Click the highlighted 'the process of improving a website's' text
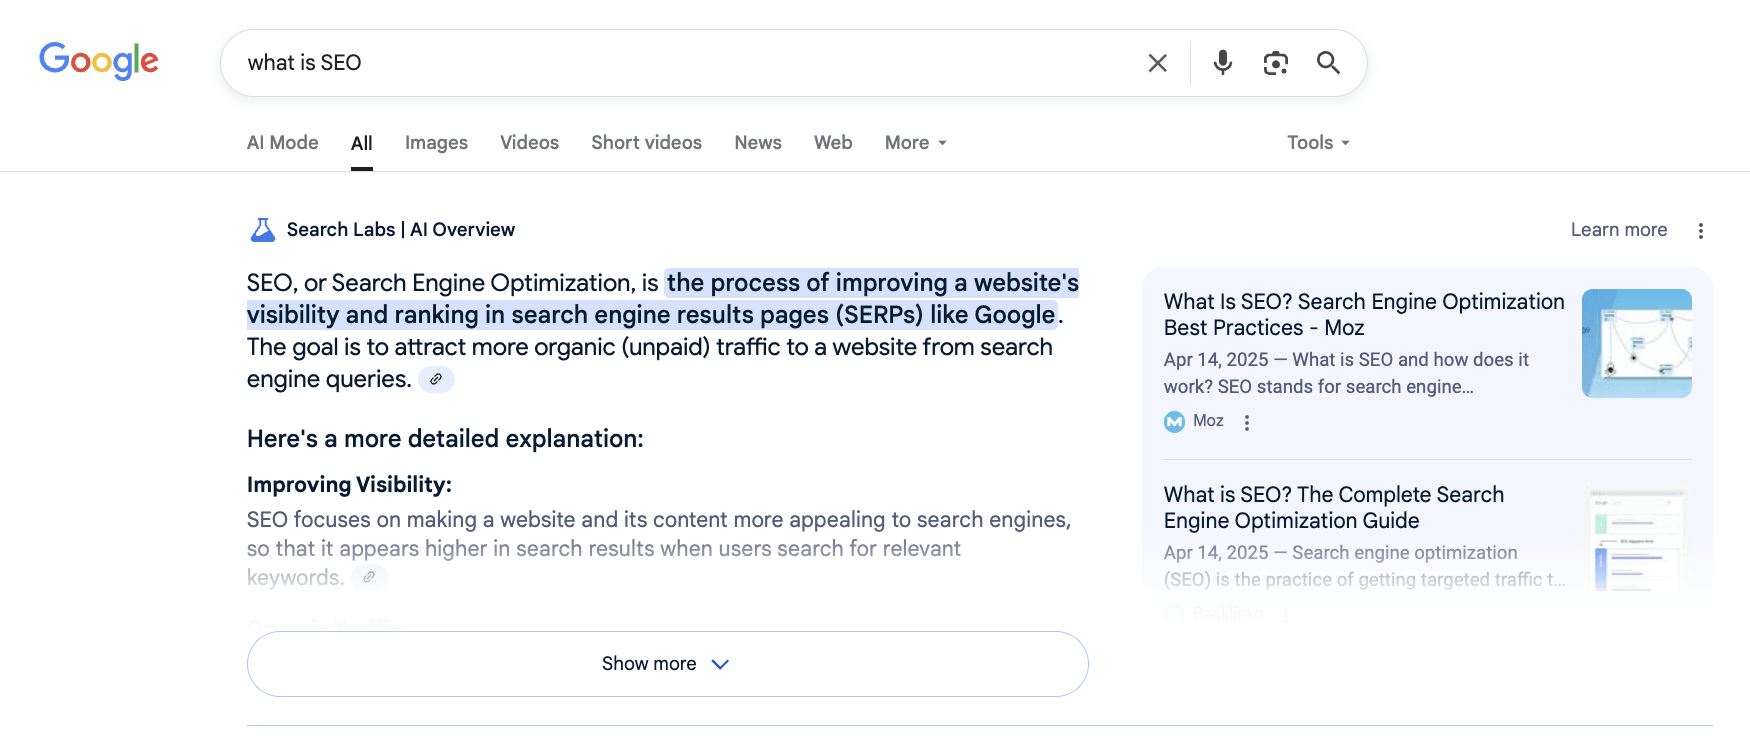This screenshot has width=1750, height=736. tap(873, 283)
